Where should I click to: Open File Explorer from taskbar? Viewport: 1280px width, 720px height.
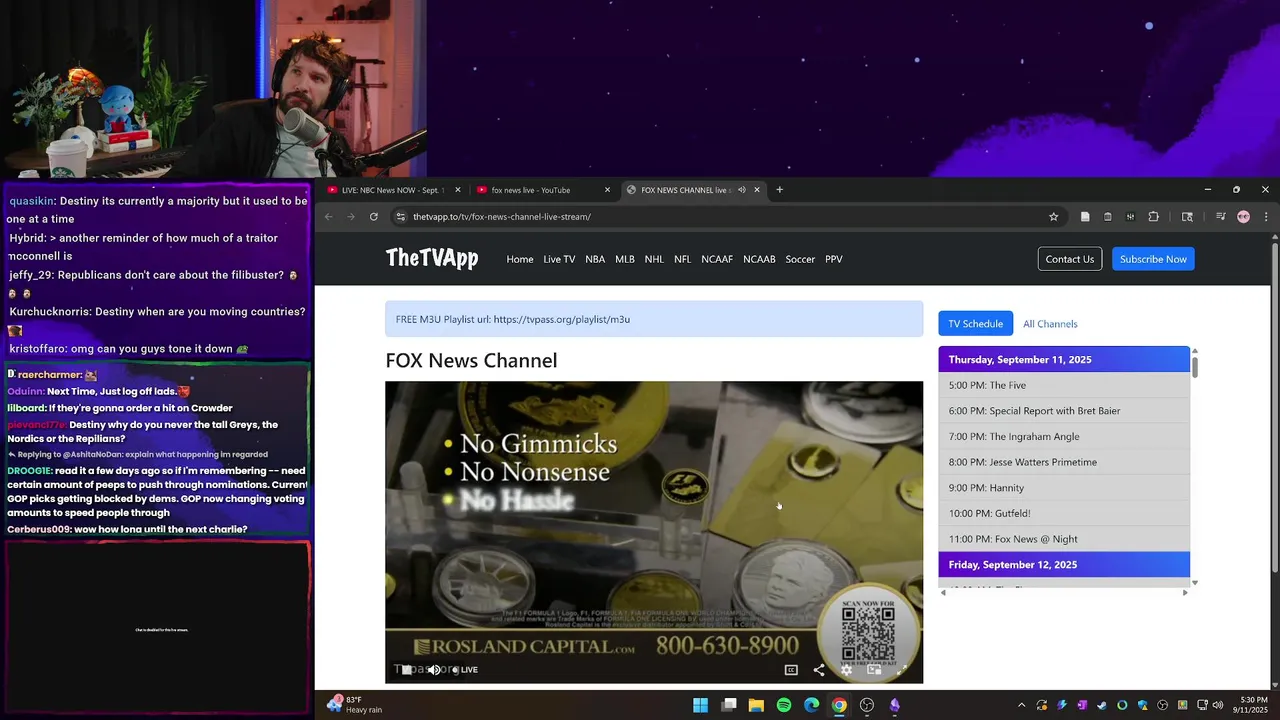756,705
